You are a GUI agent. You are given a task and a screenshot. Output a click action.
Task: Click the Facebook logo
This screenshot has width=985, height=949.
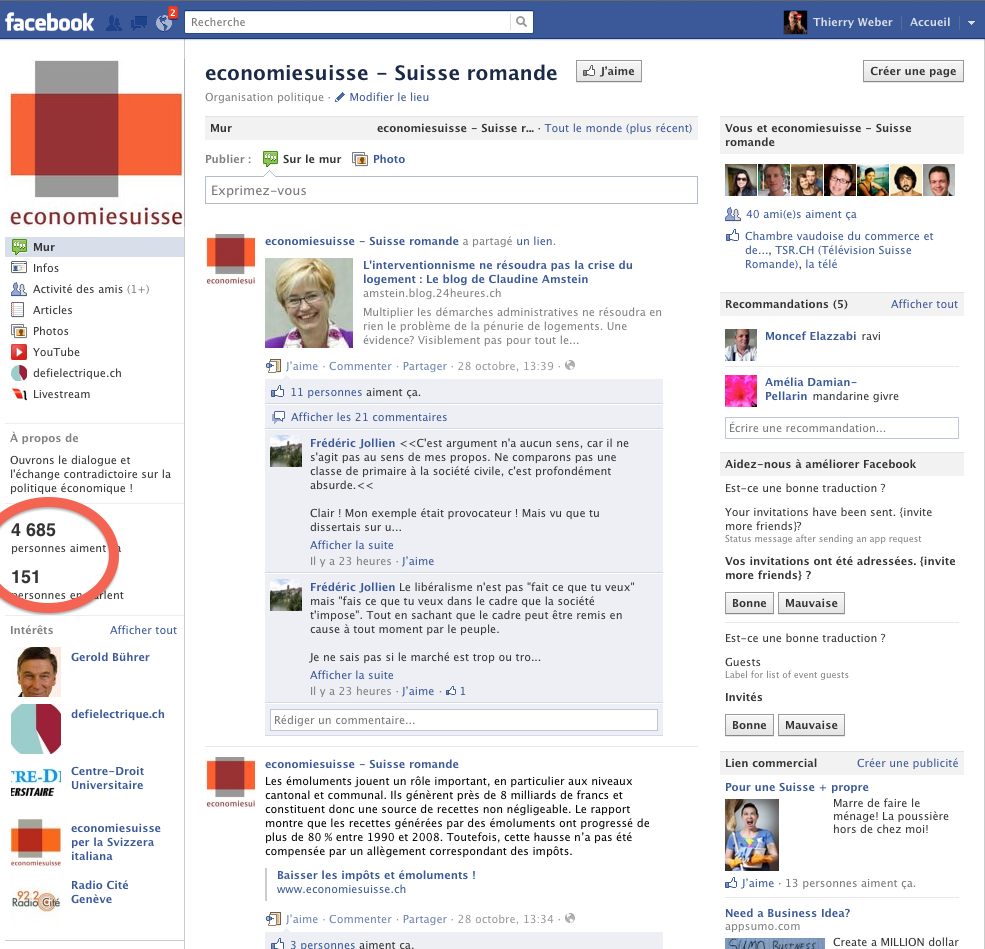point(49,23)
